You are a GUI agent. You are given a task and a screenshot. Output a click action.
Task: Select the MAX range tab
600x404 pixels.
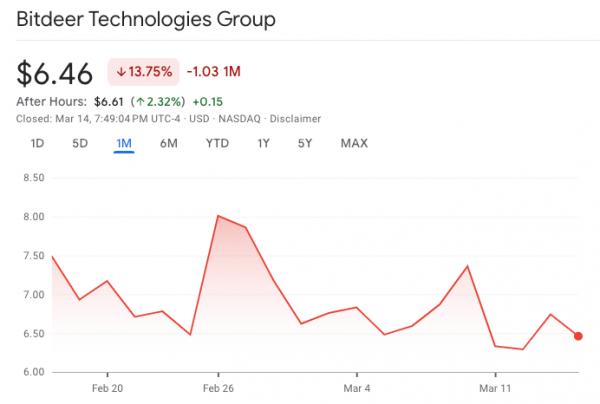tap(354, 143)
